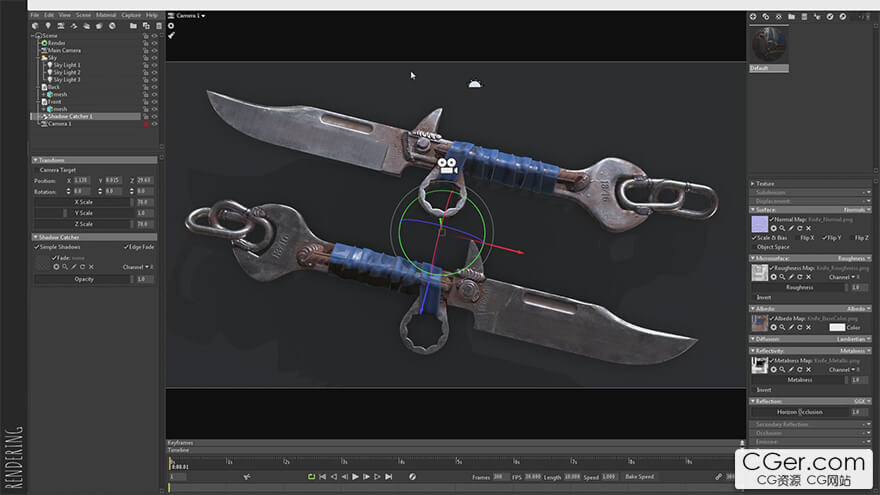Open Reflectivity Metalness dropdown
880x495 pixels.
pyautogui.click(x=855, y=351)
